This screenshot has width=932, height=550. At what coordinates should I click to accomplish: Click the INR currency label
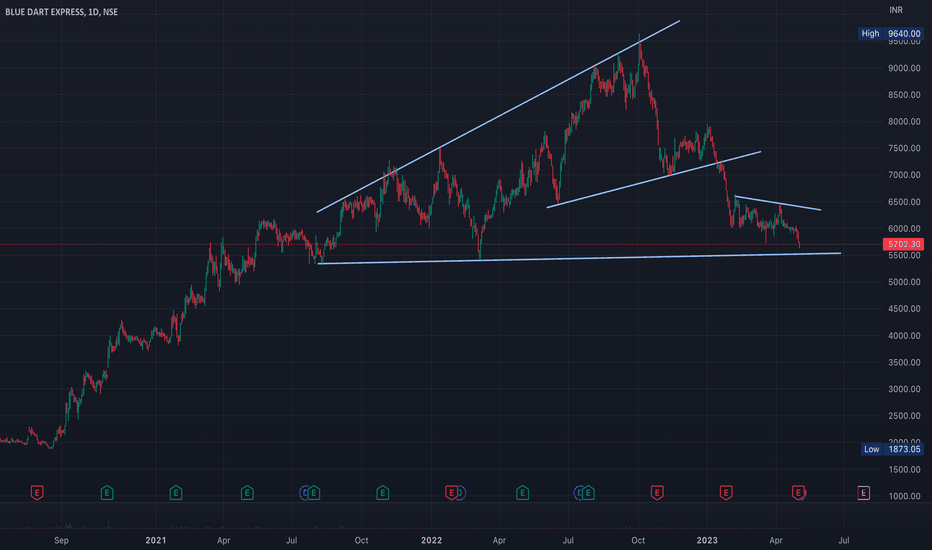[x=896, y=10]
